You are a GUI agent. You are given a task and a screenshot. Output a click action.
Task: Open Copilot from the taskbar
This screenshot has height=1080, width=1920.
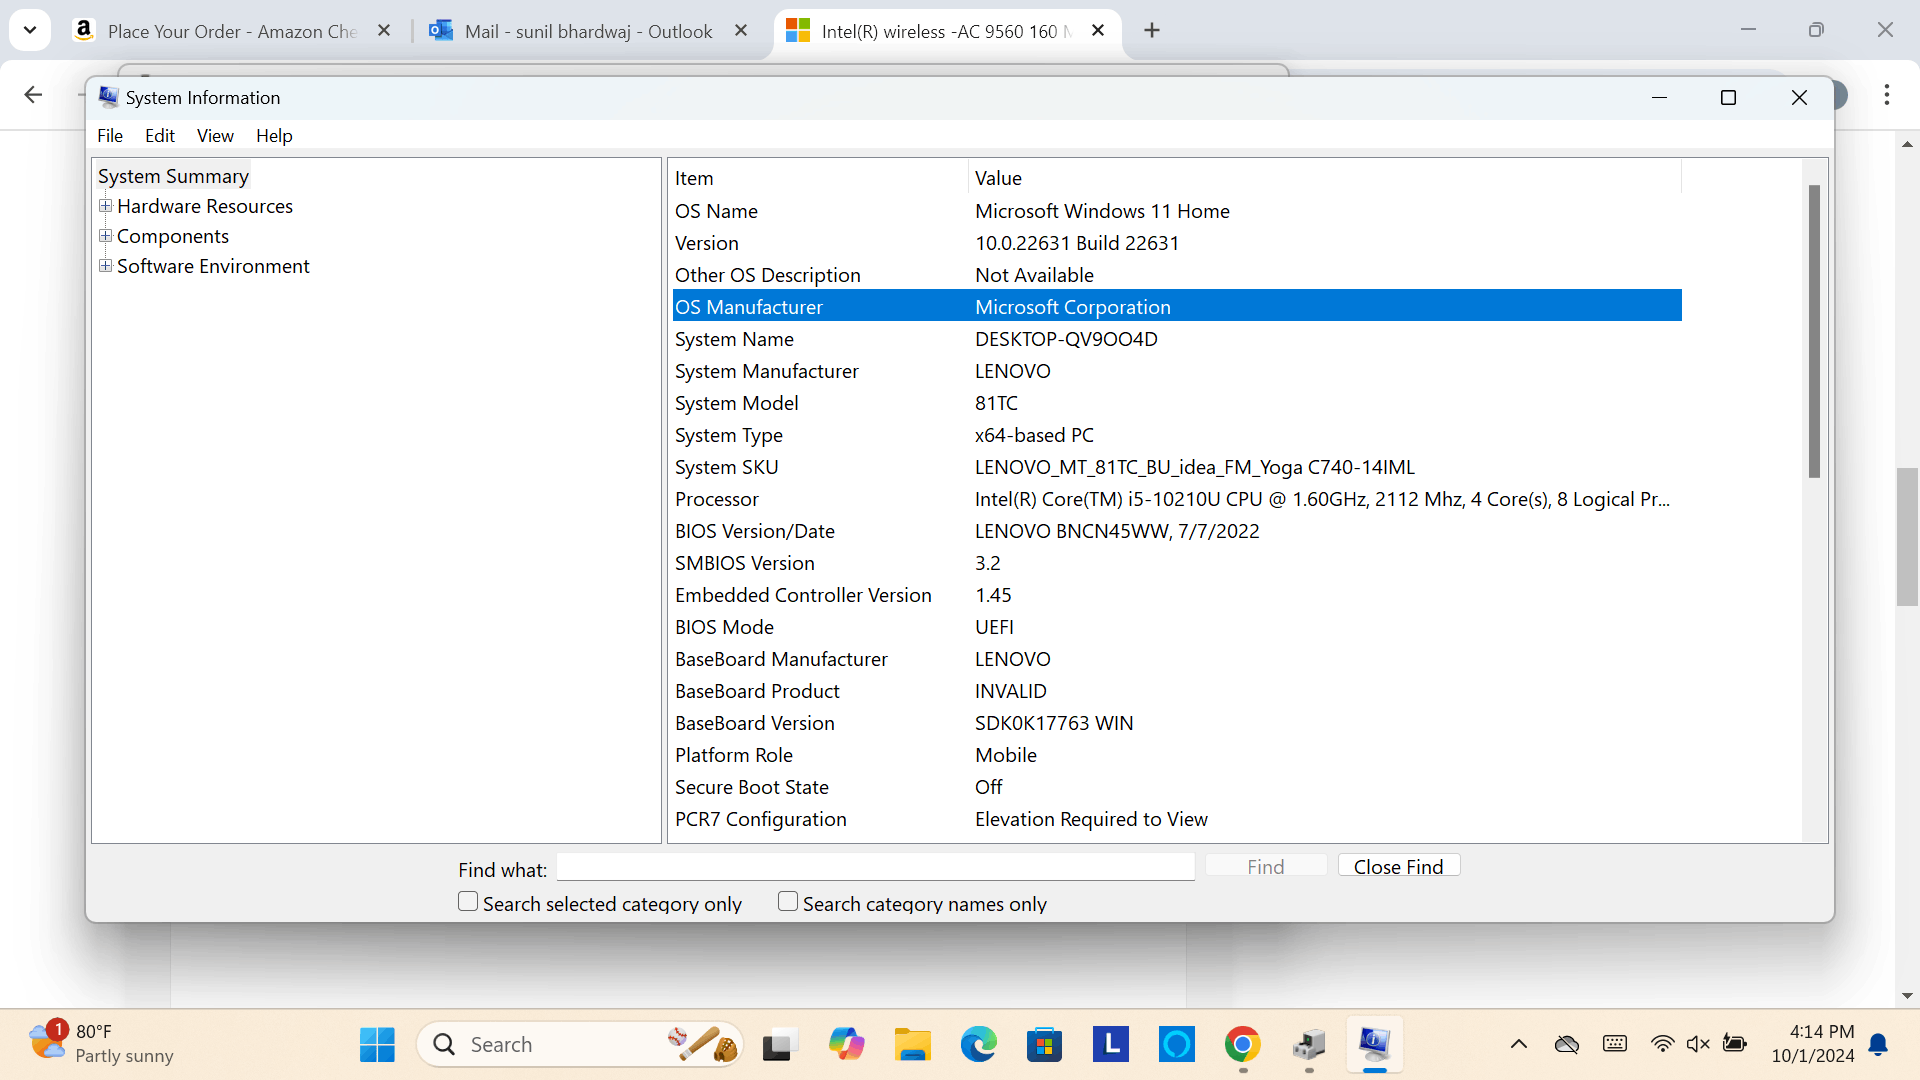pyautogui.click(x=846, y=1045)
